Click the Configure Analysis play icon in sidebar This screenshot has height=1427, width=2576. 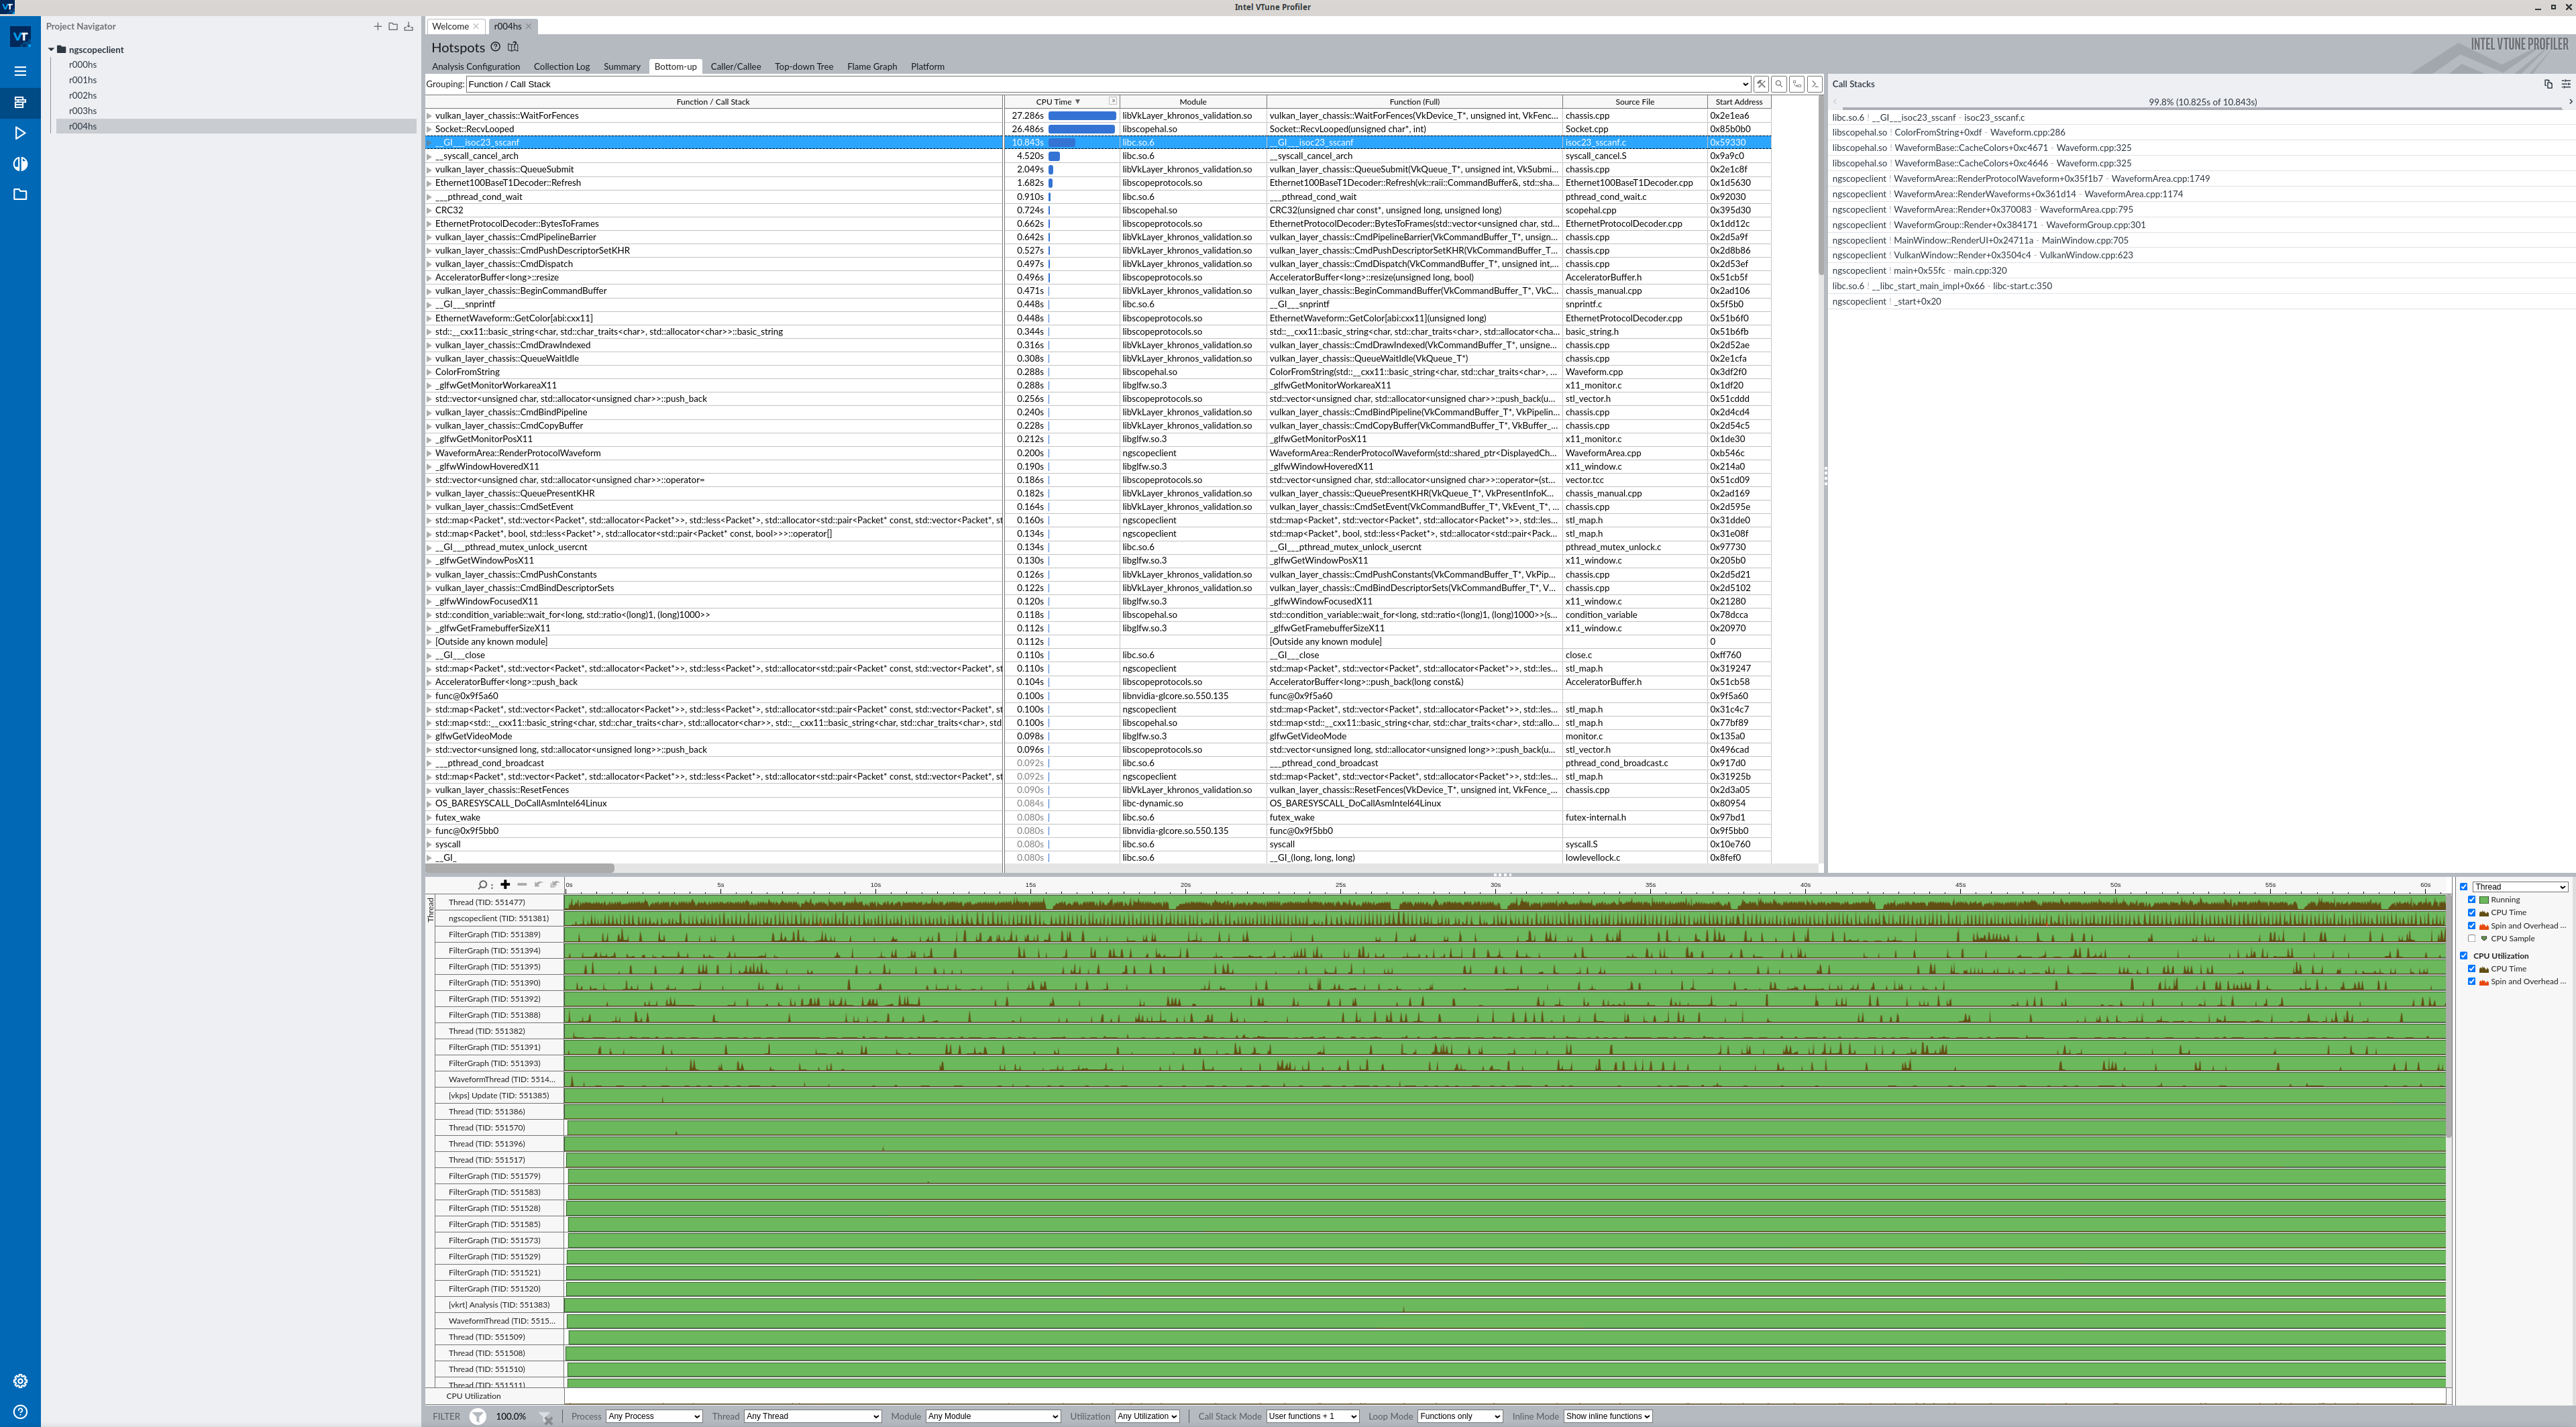tap(20, 133)
